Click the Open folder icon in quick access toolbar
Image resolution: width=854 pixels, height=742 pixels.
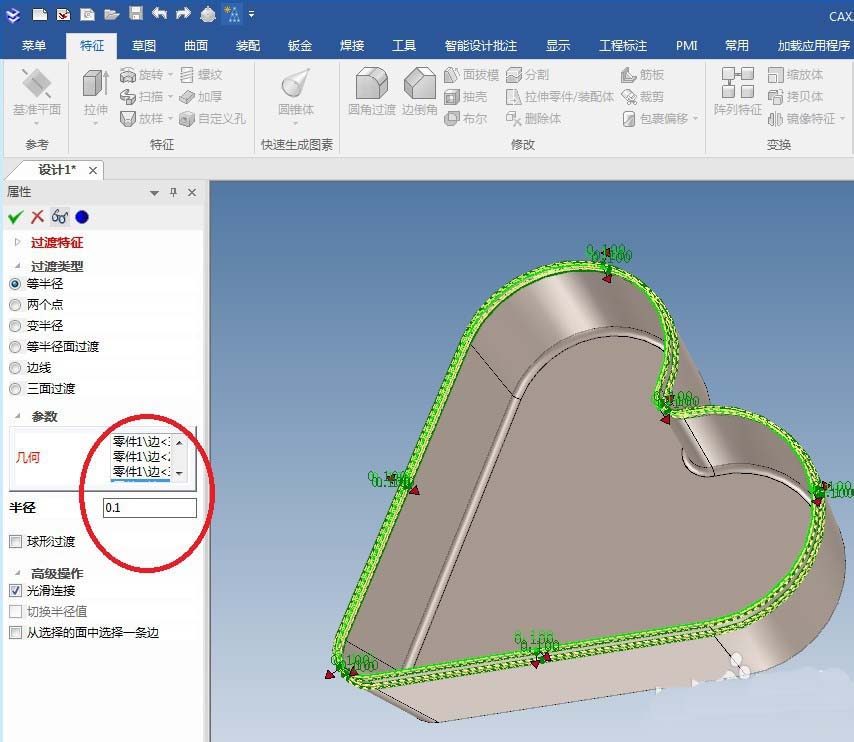click(x=112, y=14)
